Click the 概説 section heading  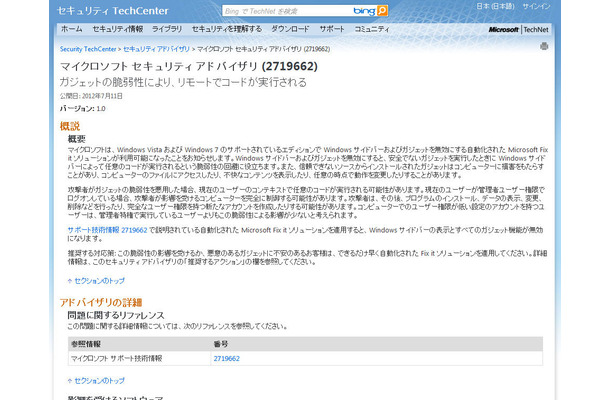[70, 126]
